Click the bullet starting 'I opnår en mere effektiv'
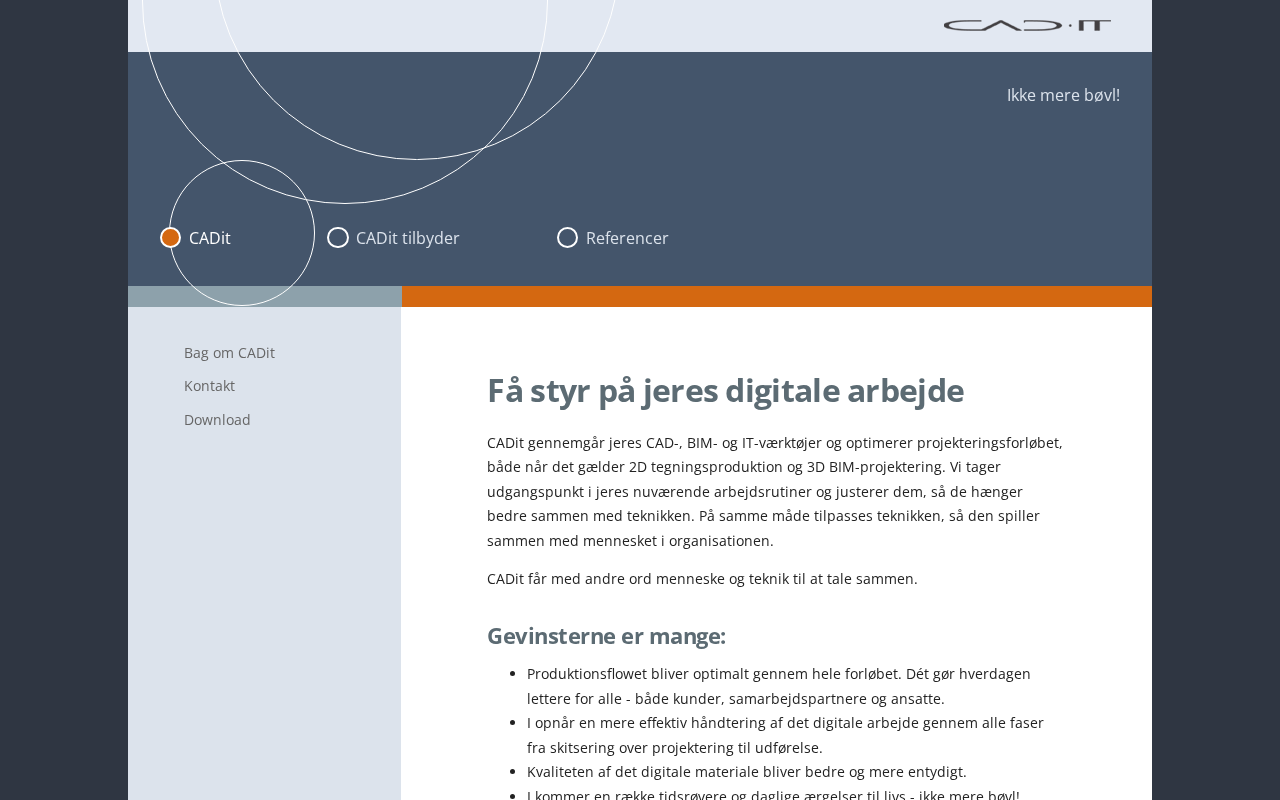The image size is (1280, 800). point(785,735)
